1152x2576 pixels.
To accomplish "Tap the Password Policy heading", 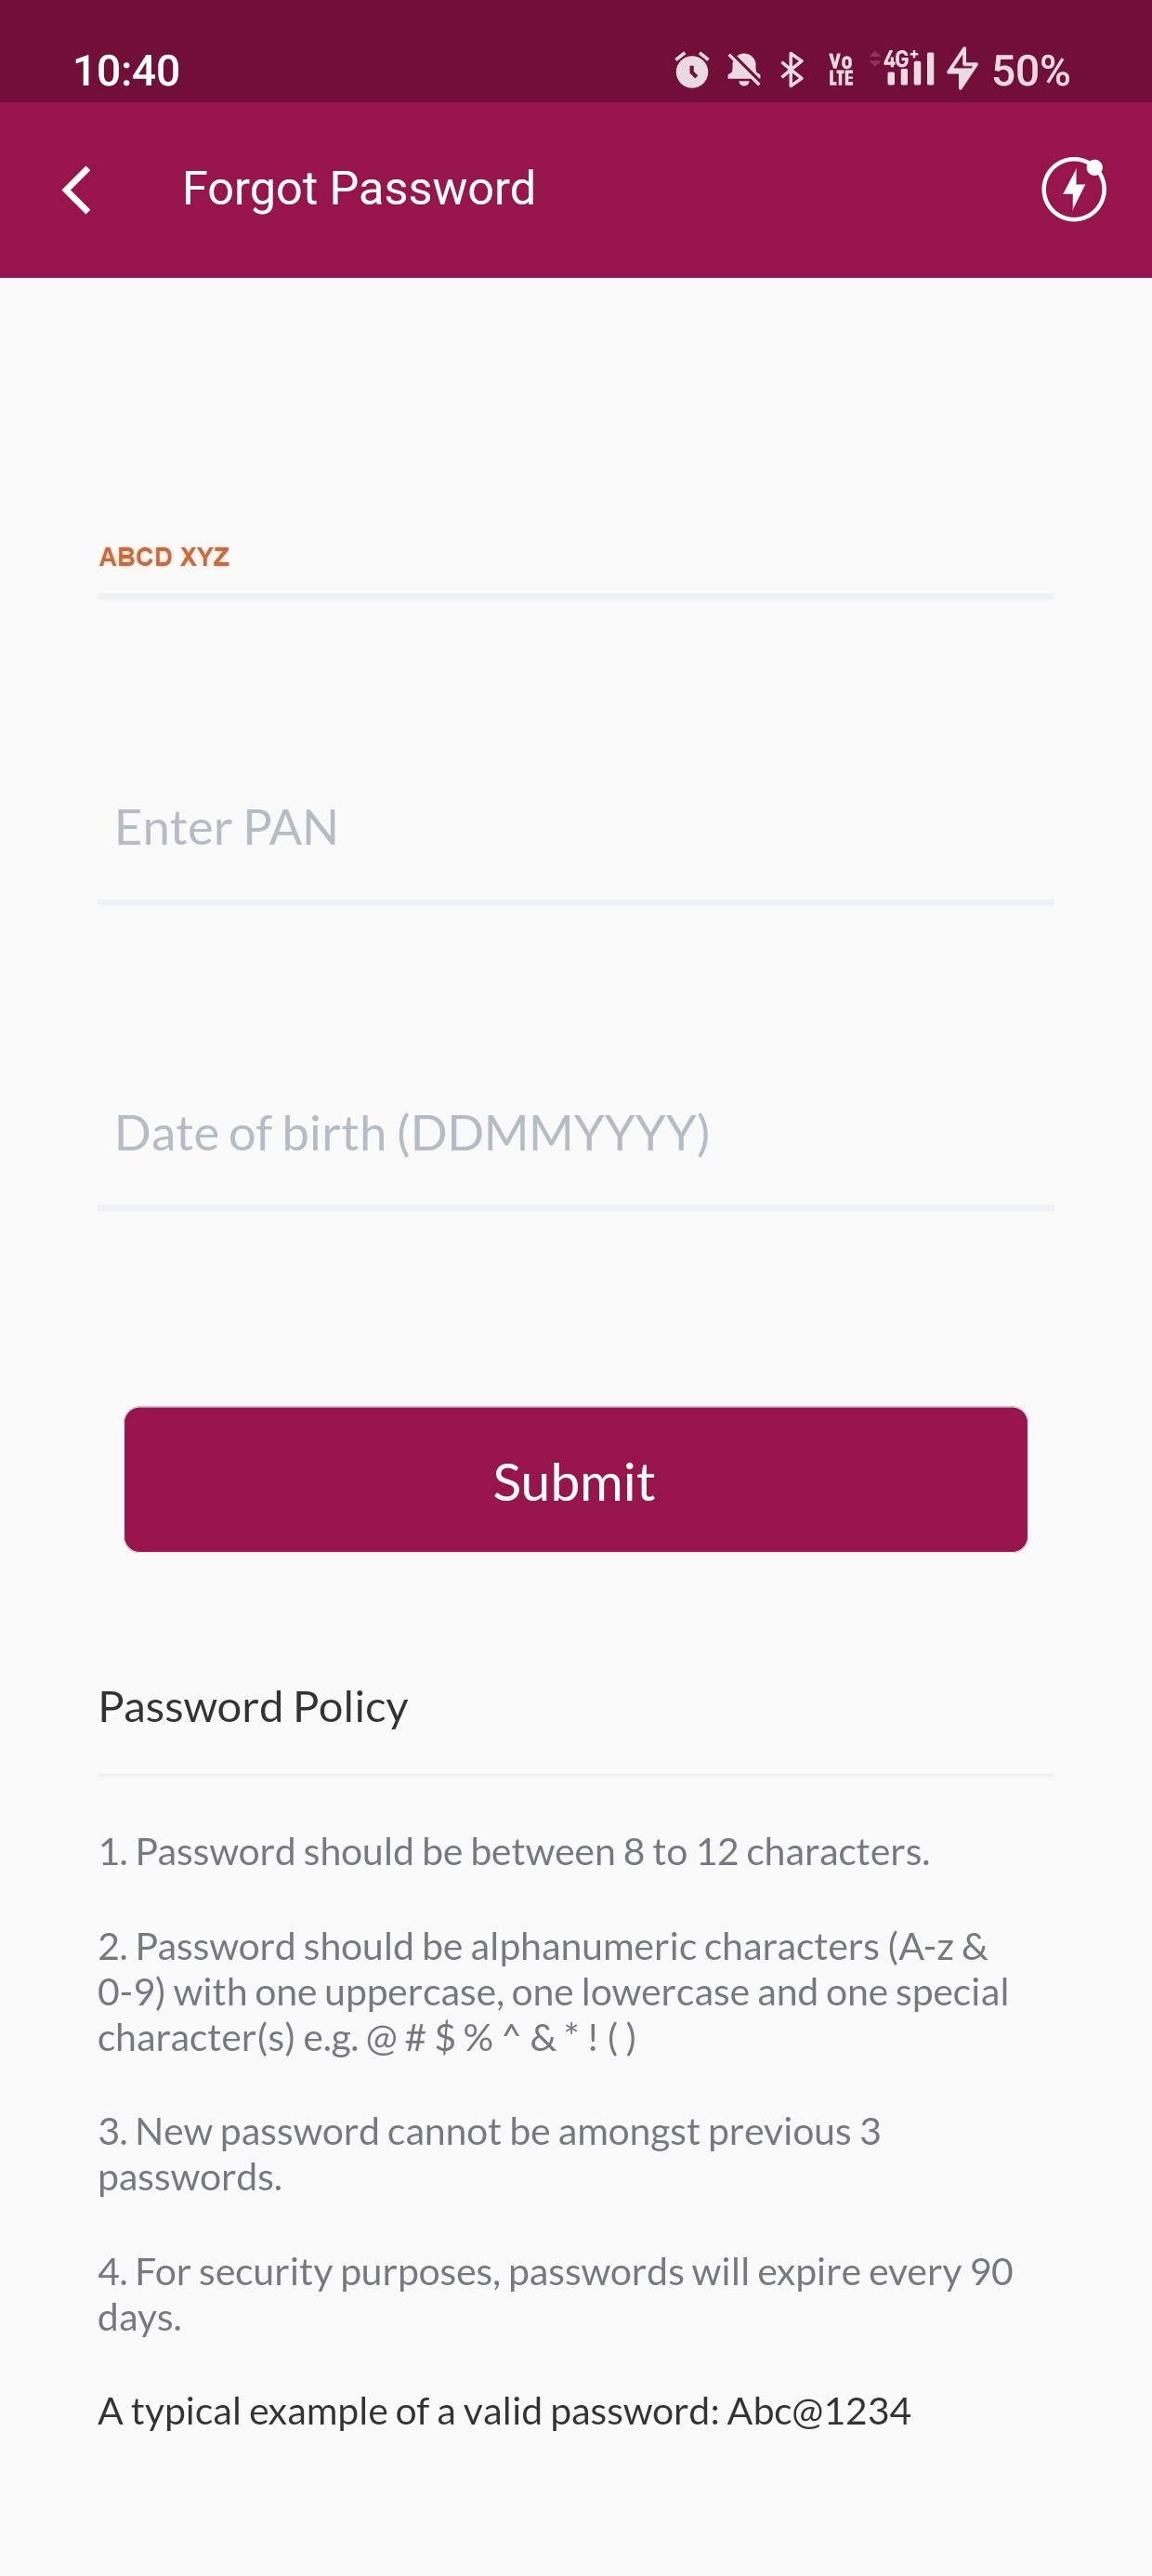I will tap(253, 1707).
